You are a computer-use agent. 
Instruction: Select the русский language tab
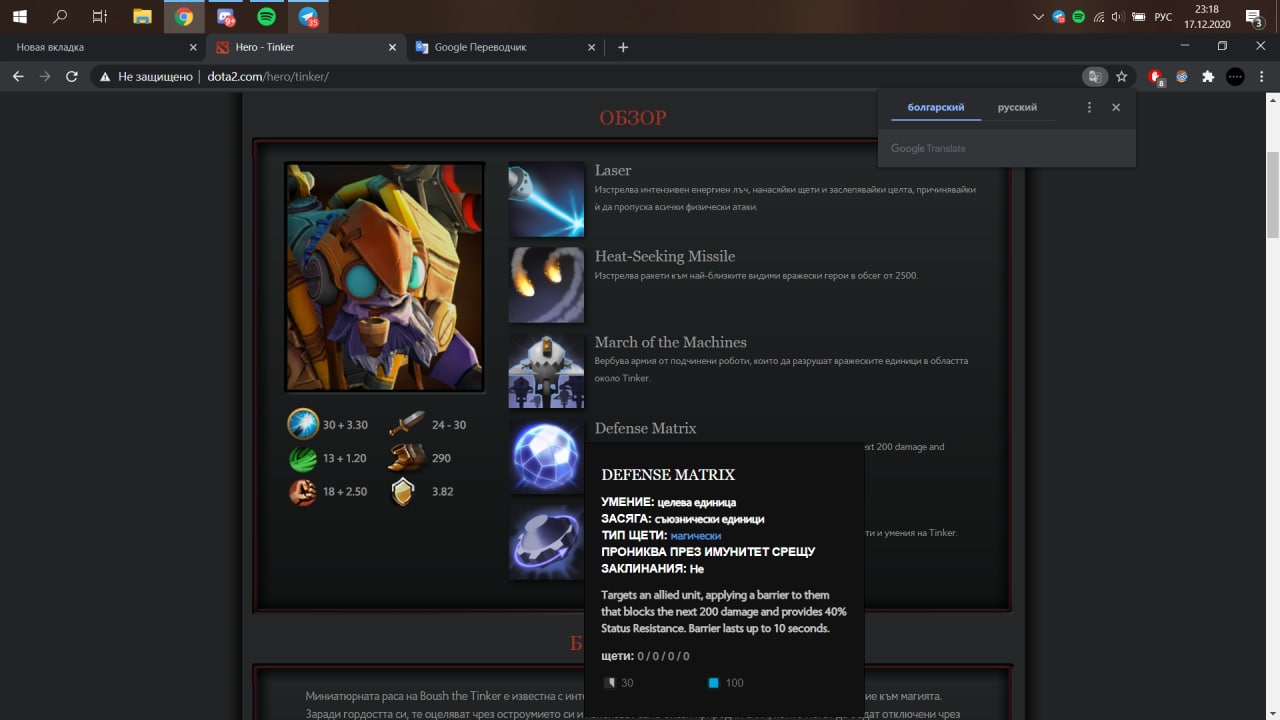pyautogui.click(x=1017, y=107)
